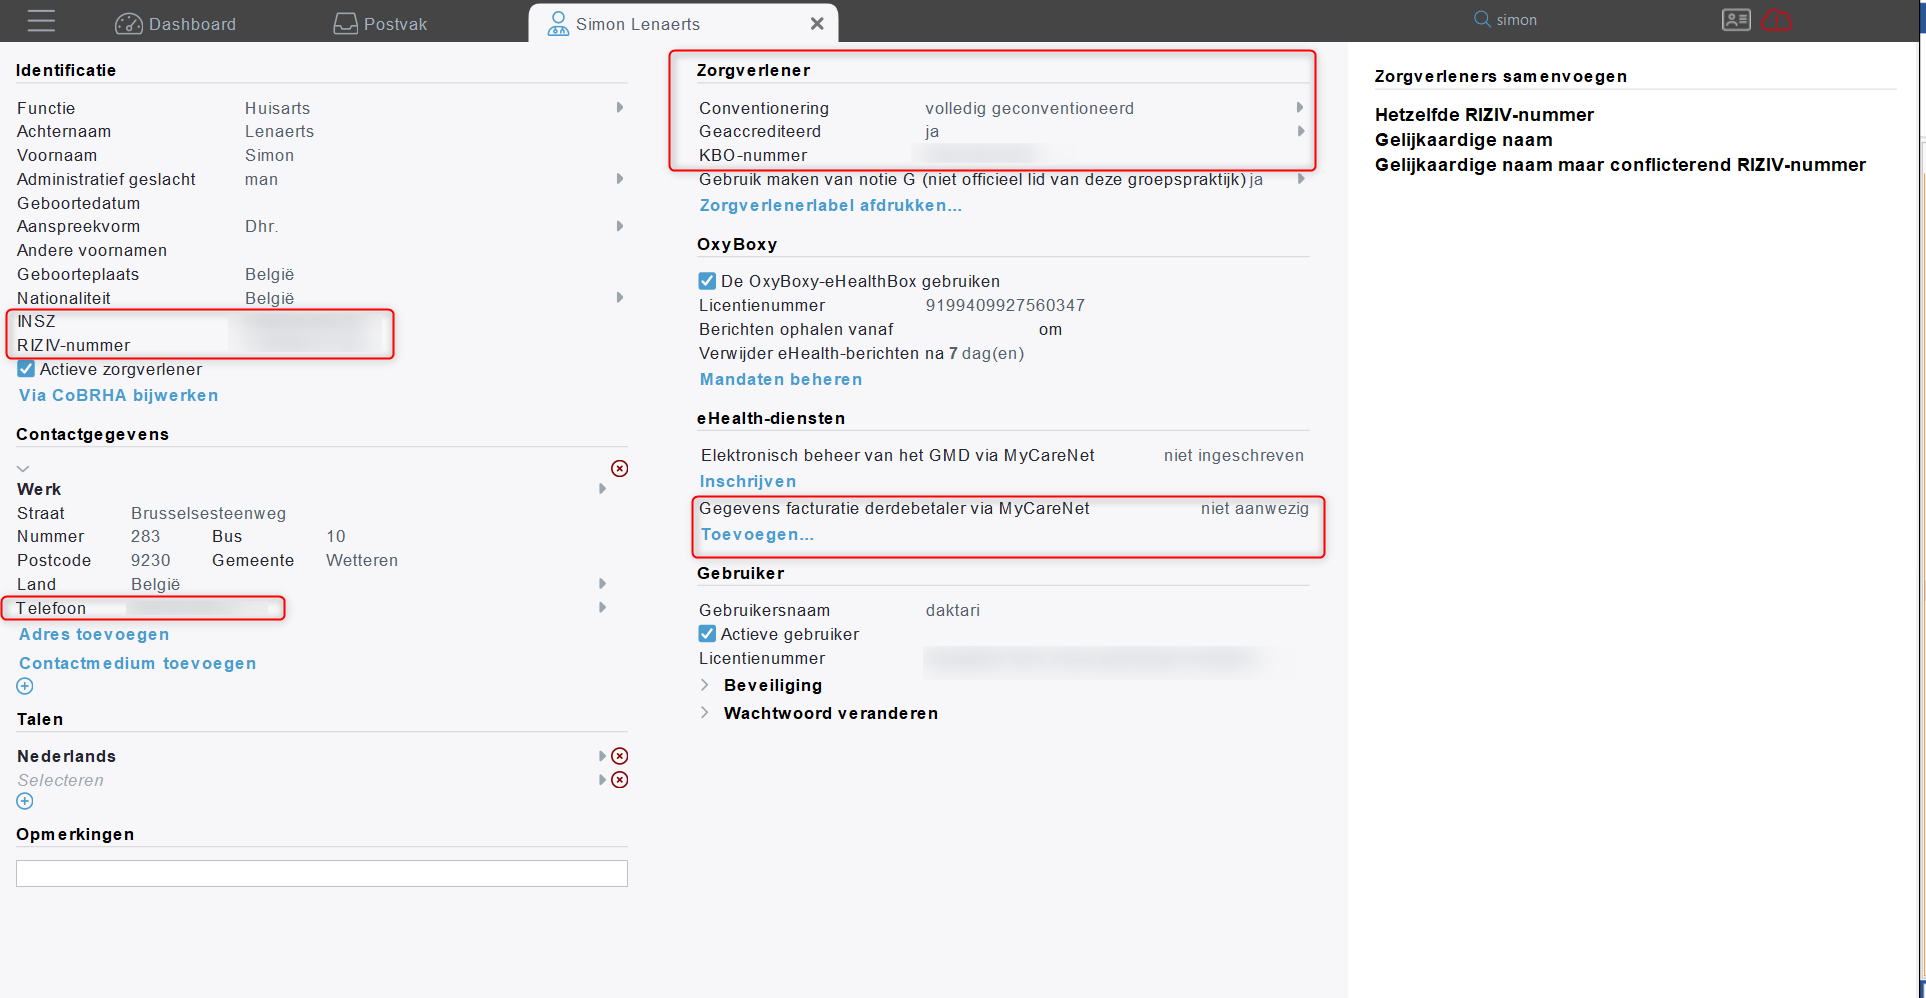Image resolution: width=1926 pixels, height=998 pixels.
Task: Expand the Beveiliging section
Action: pos(704,685)
